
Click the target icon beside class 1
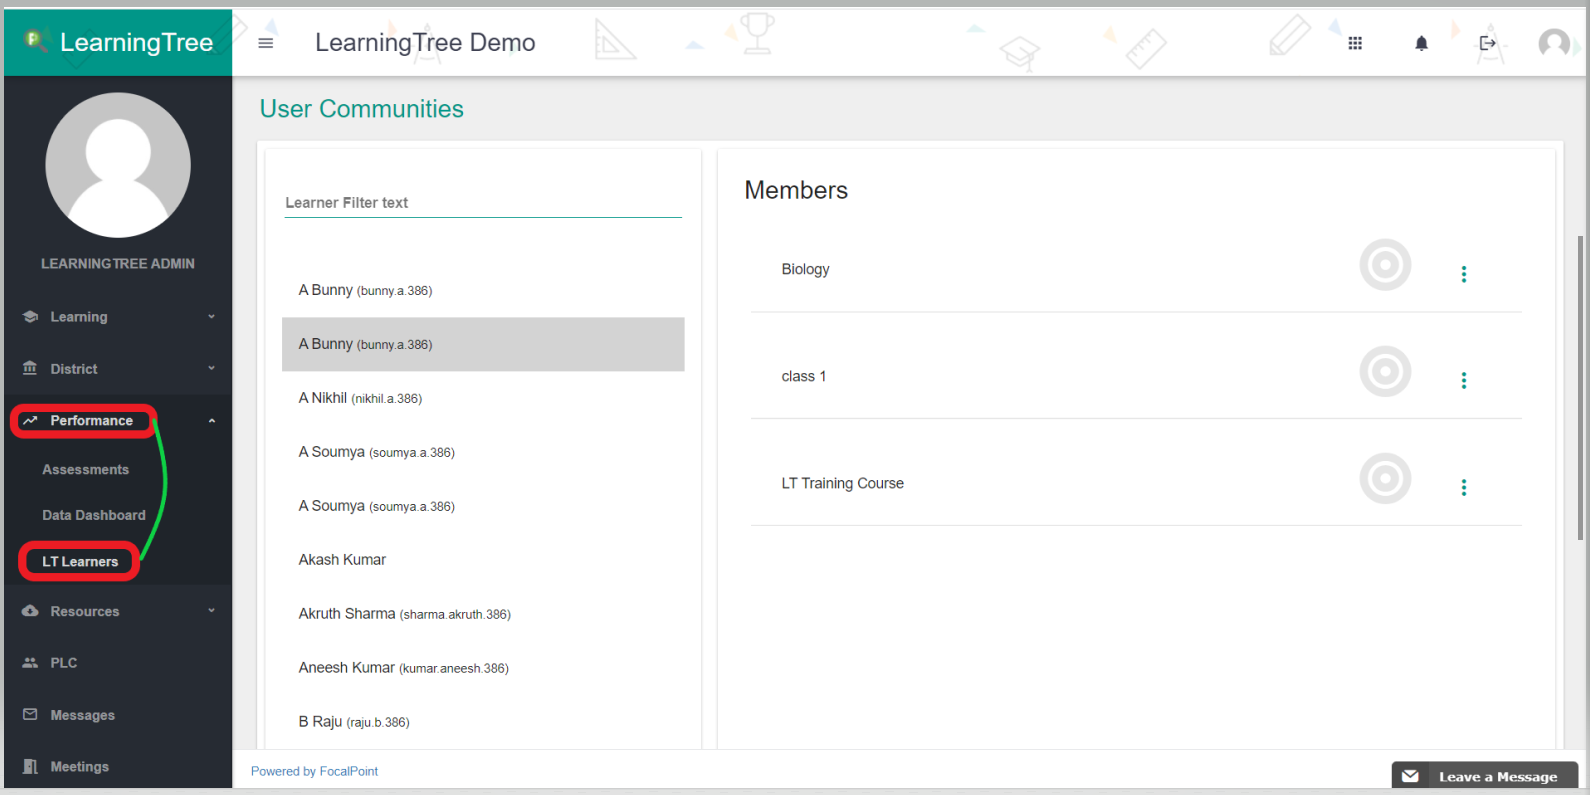pos(1385,372)
